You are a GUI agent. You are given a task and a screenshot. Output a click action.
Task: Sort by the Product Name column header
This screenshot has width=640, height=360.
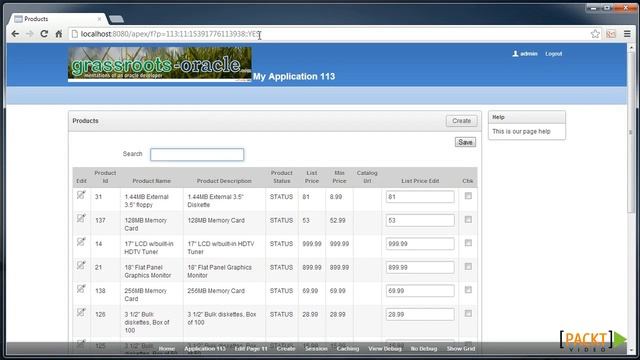coord(151,181)
